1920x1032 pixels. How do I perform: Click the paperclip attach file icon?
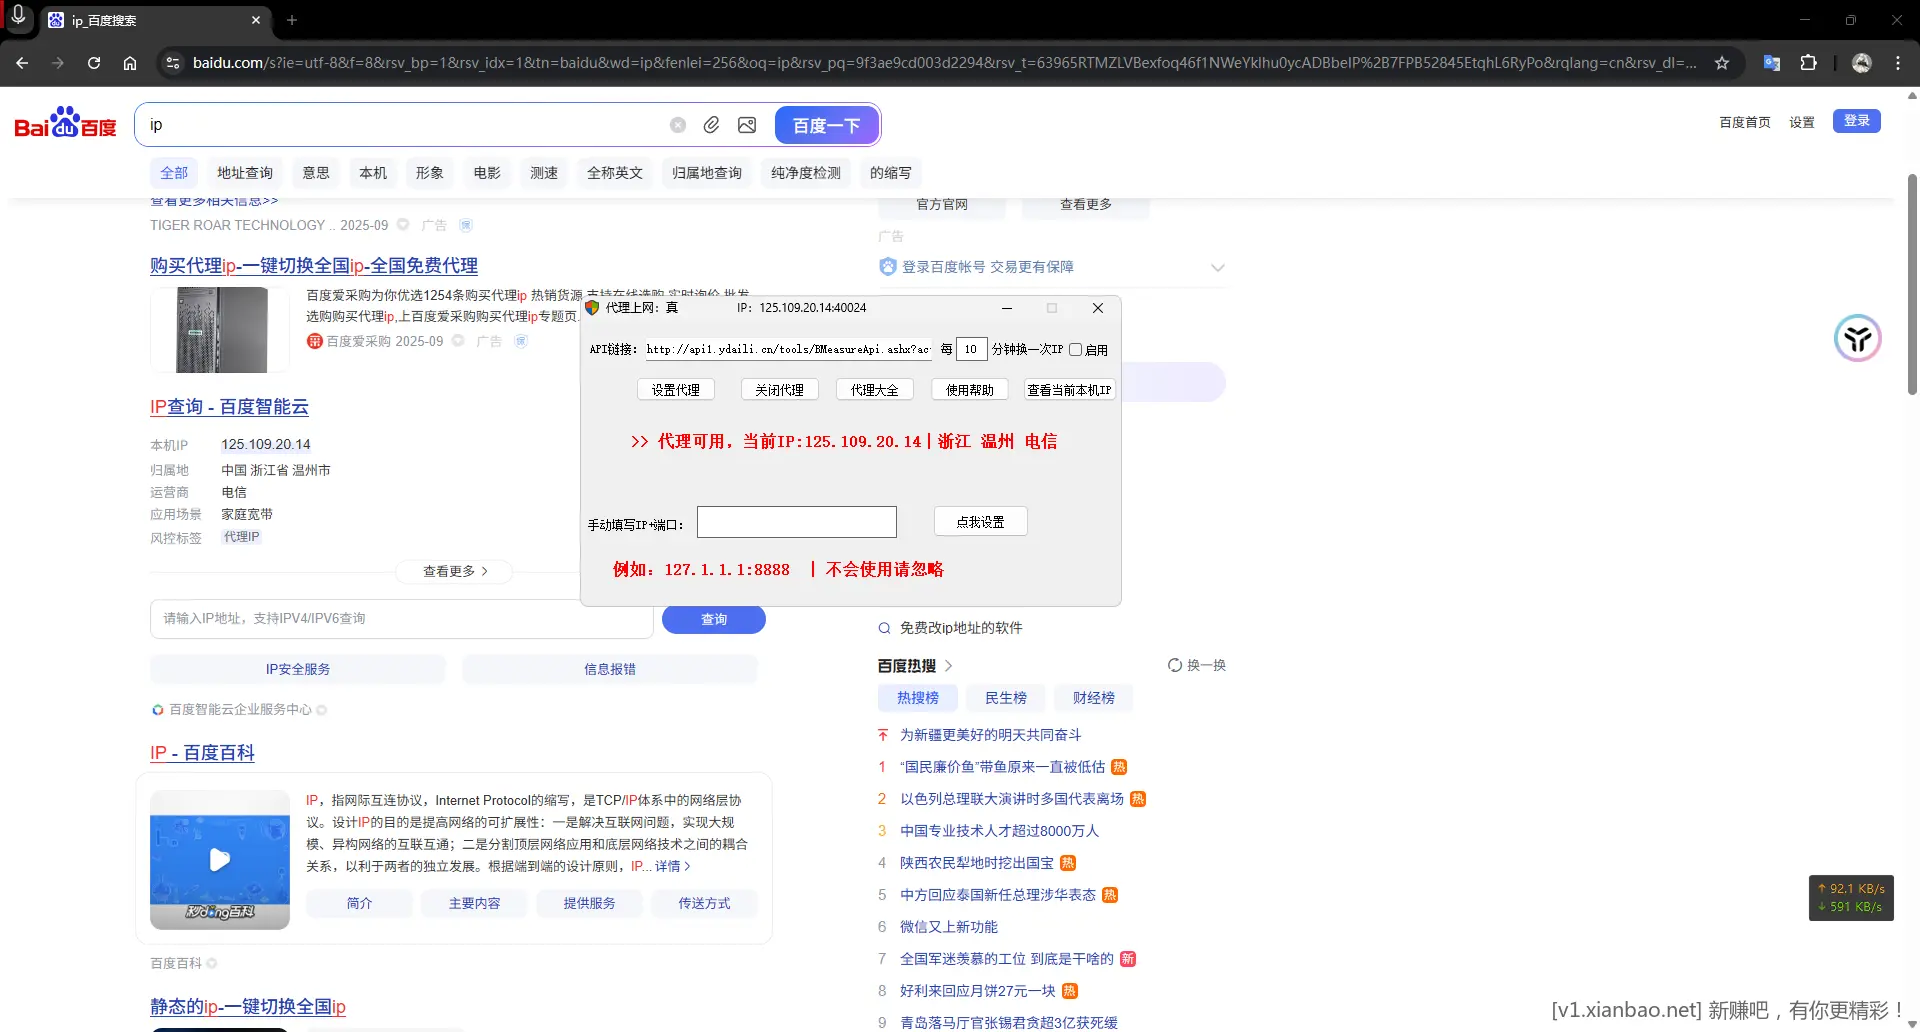pos(711,125)
